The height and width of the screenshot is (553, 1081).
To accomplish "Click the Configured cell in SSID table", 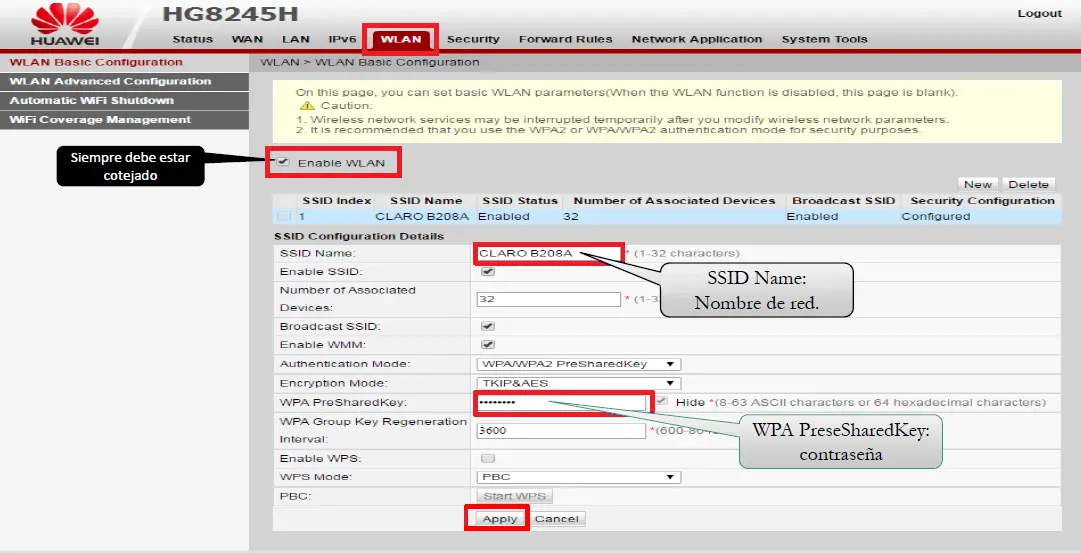I will point(936,217).
